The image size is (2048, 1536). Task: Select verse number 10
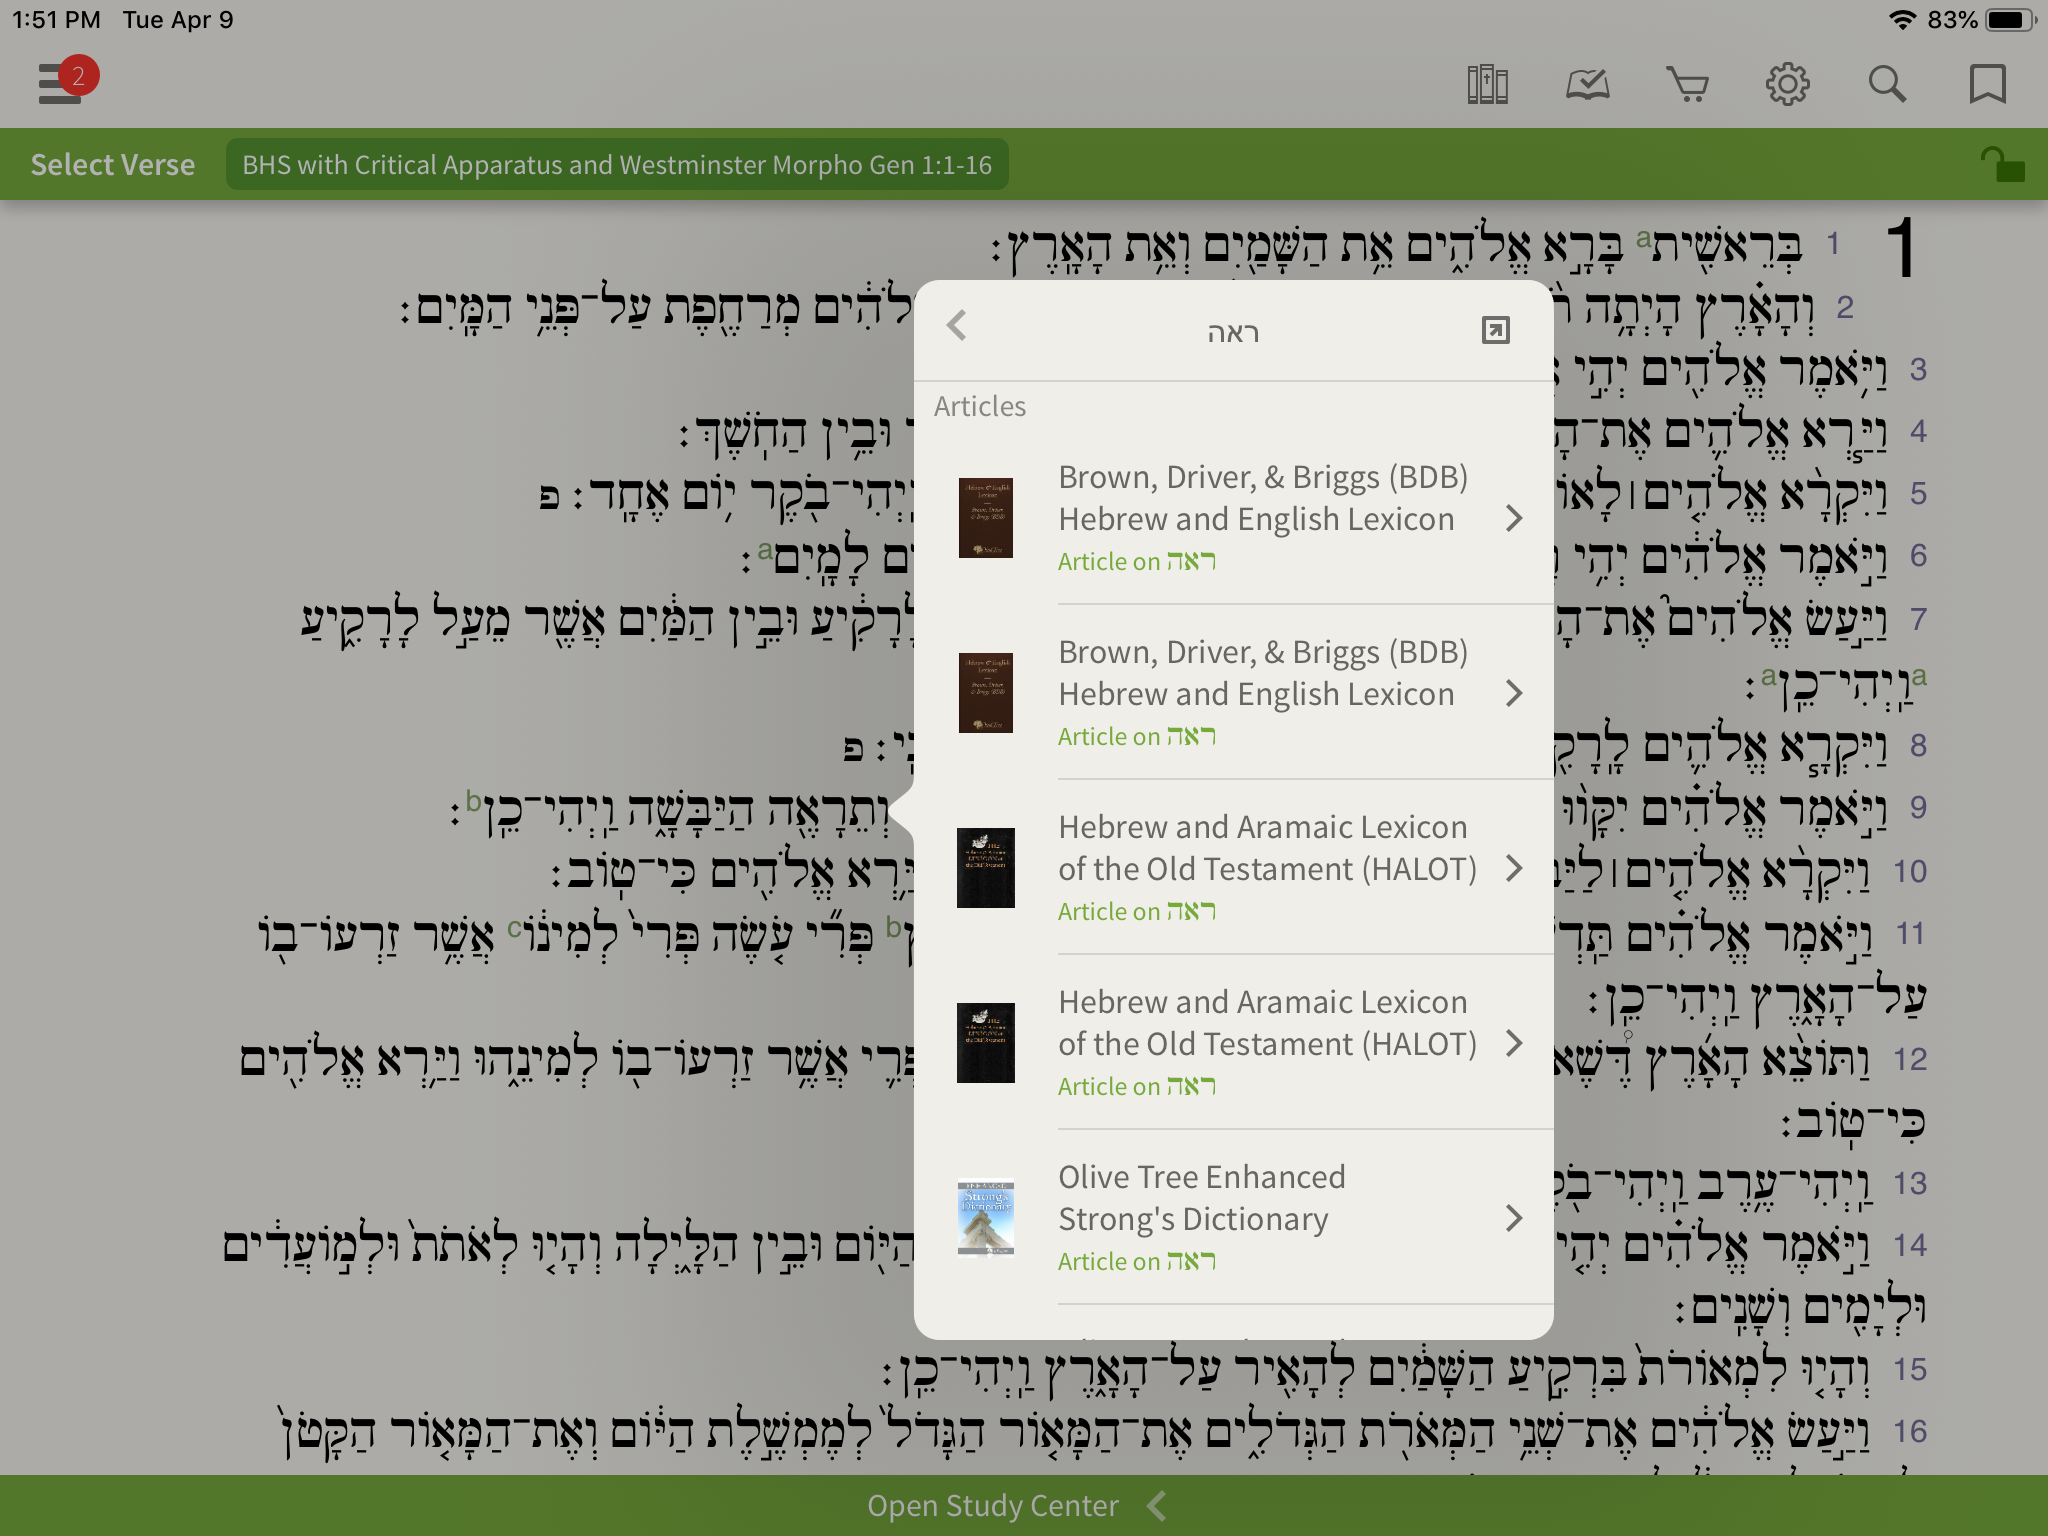1910,871
